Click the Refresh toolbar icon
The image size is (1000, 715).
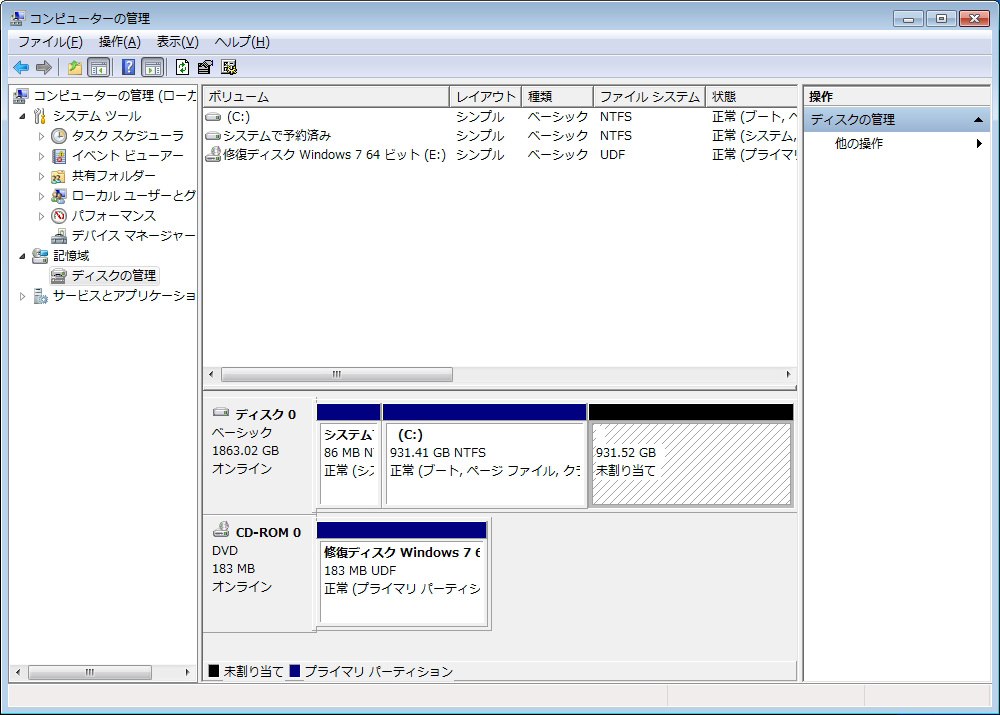[x=182, y=67]
